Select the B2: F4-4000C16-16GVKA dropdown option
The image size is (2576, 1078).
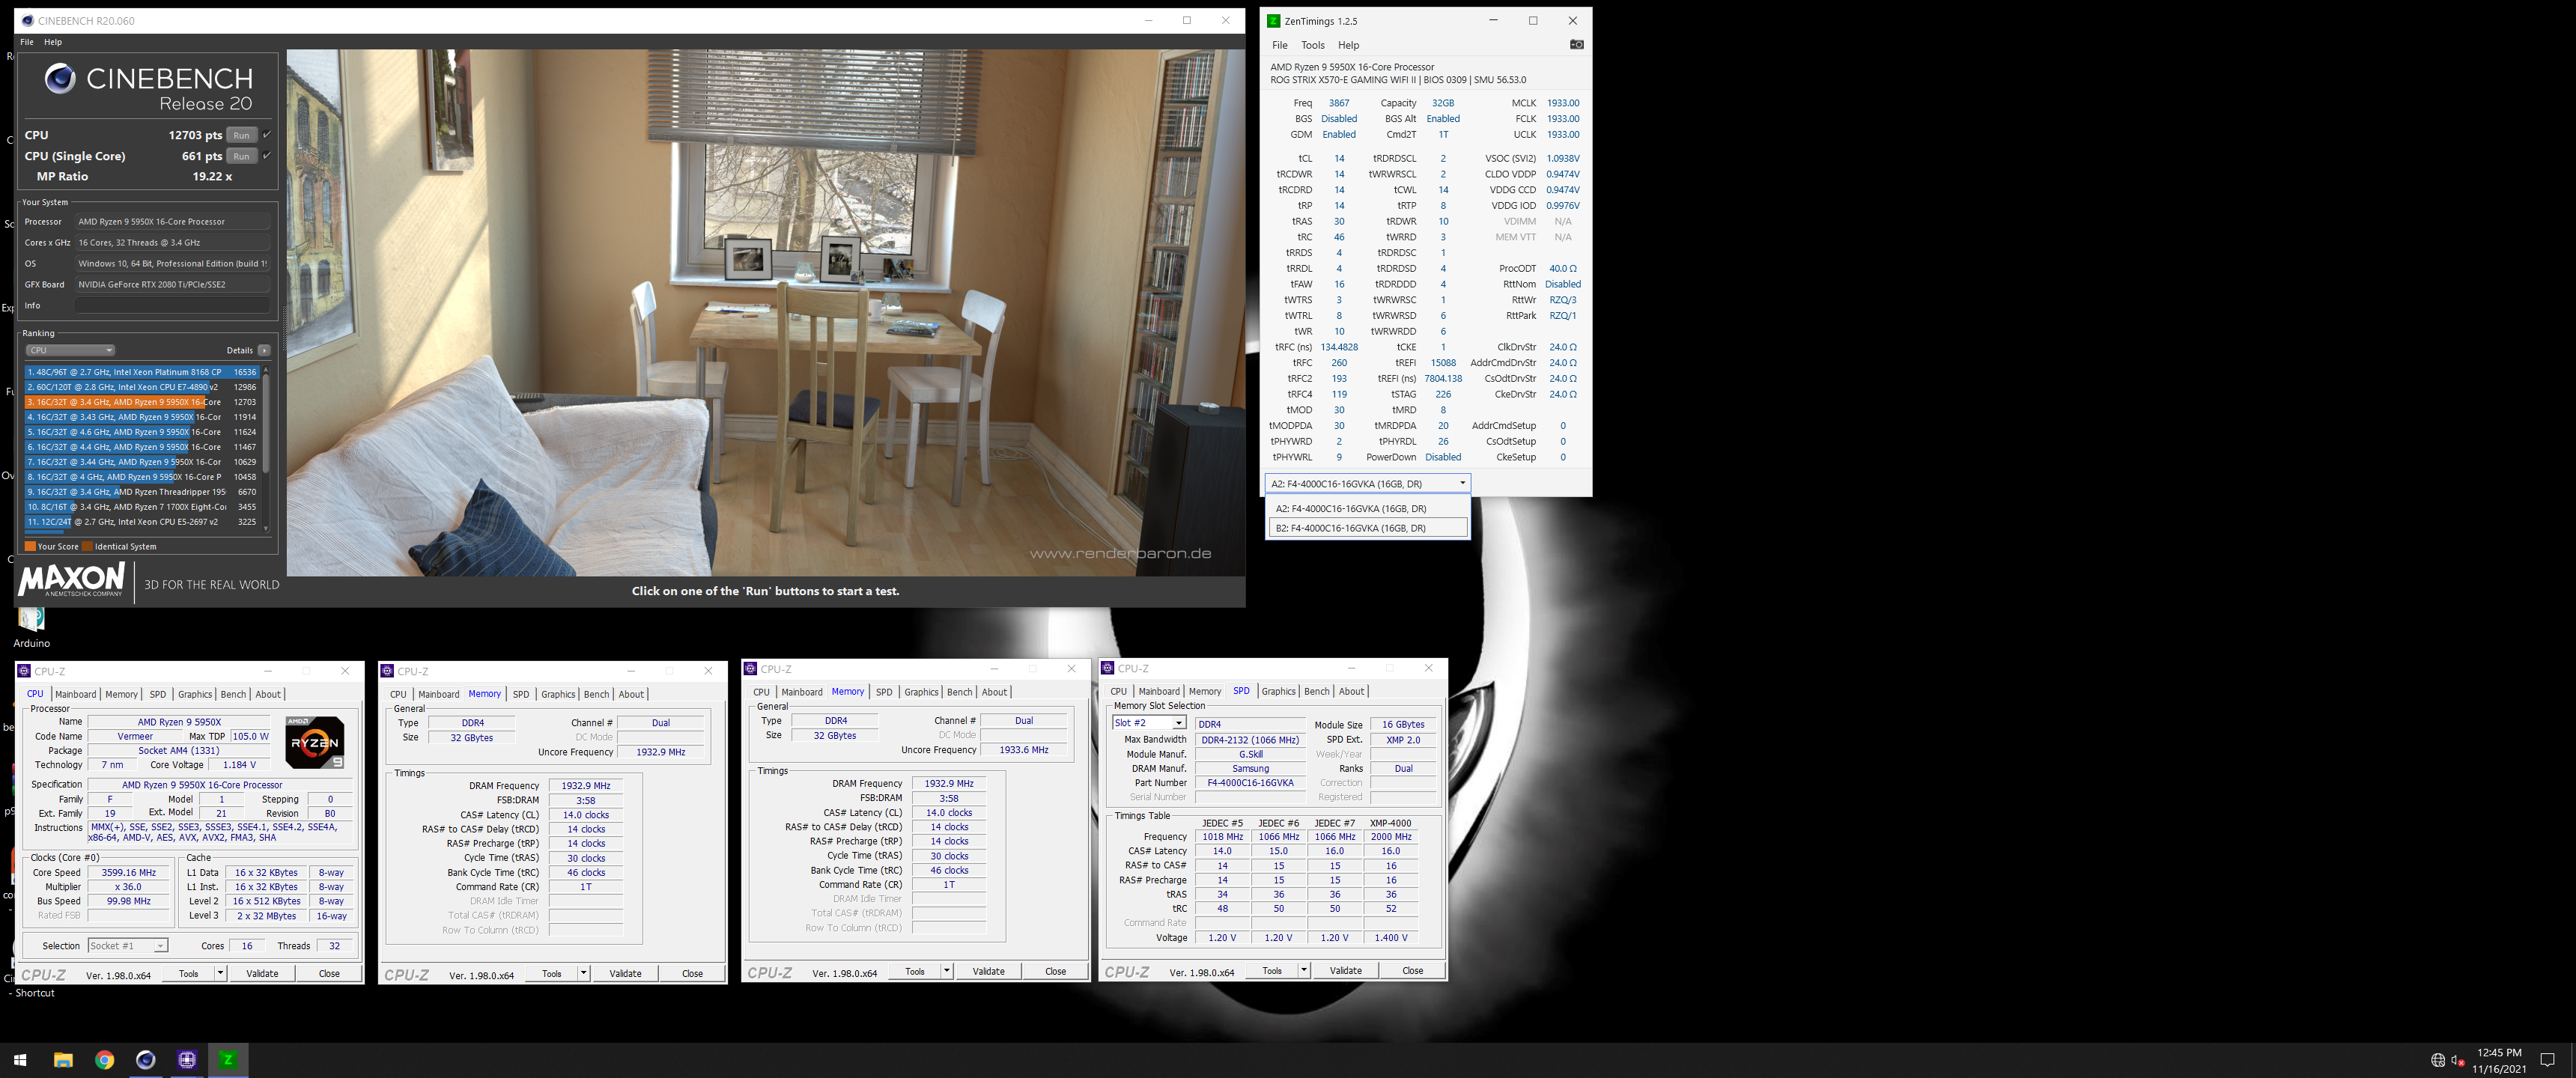(1368, 528)
